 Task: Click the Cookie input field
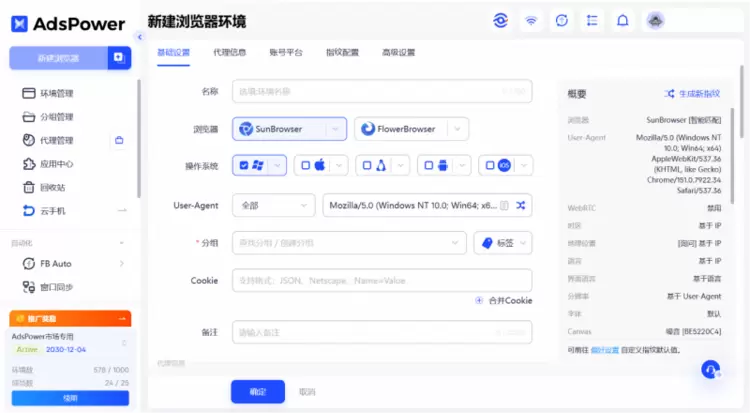382,280
